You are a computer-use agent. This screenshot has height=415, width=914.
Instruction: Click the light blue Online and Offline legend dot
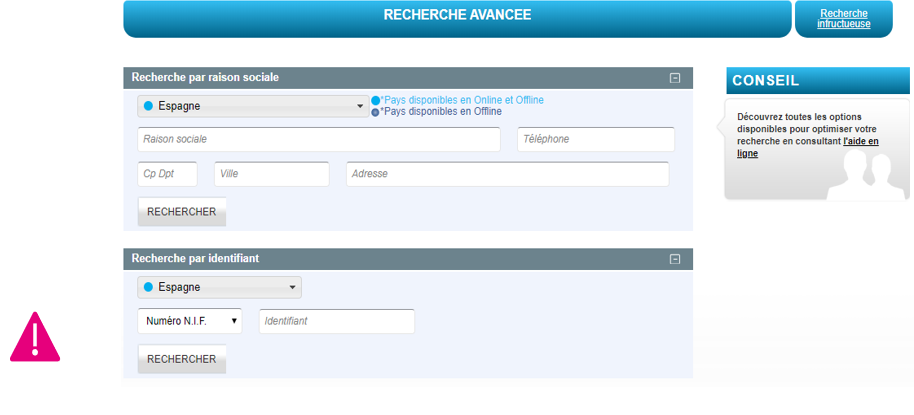coord(376,101)
